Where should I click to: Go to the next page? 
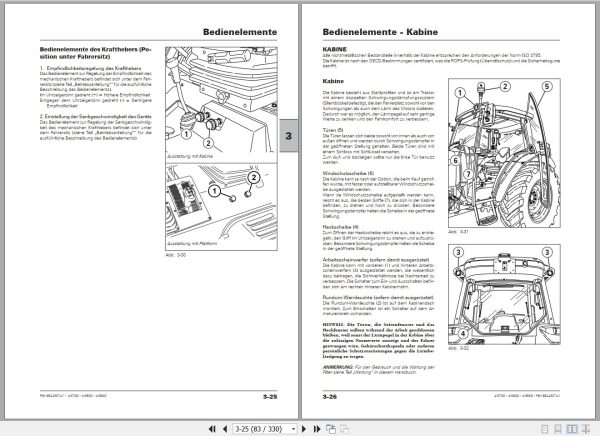(304, 429)
